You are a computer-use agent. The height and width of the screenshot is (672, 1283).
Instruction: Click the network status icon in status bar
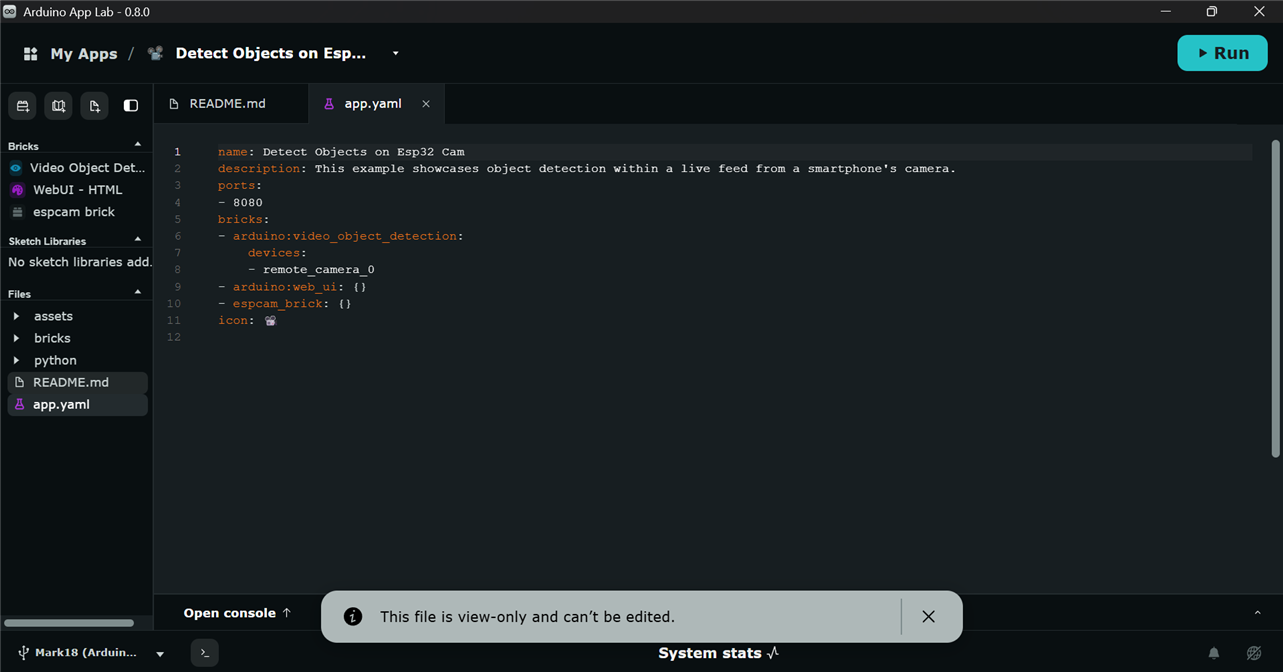[1254, 653]
